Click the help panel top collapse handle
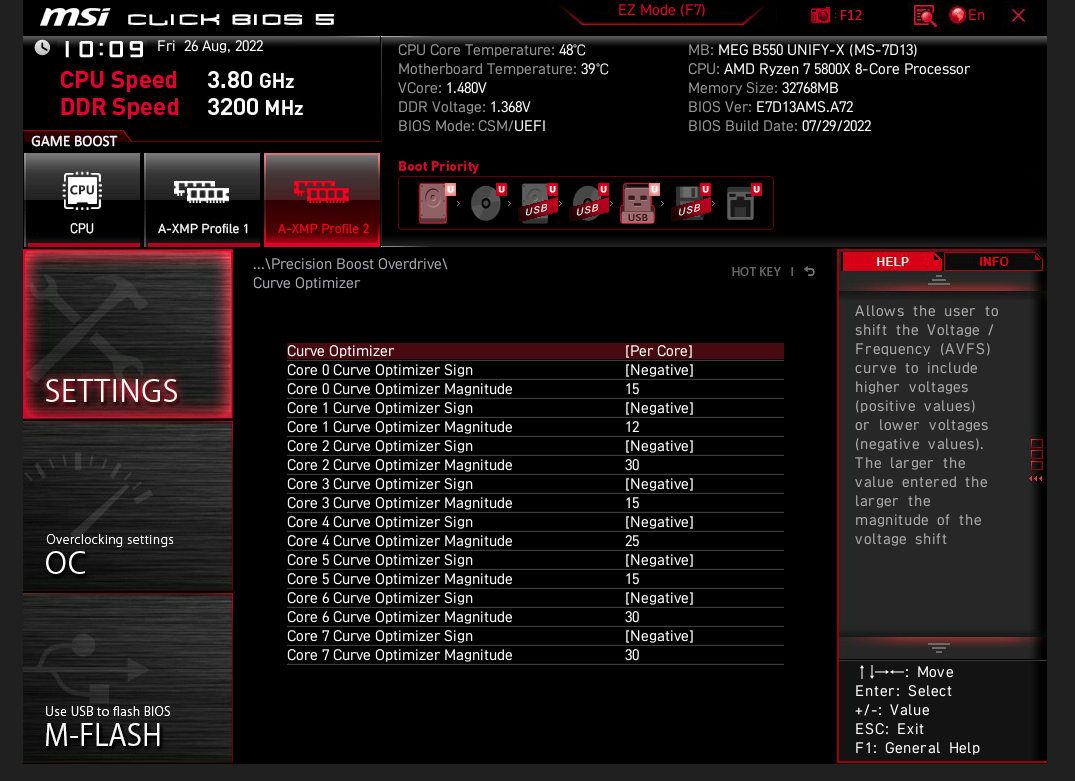Viewport: 1075px width, 781px height. pos(939,280)
